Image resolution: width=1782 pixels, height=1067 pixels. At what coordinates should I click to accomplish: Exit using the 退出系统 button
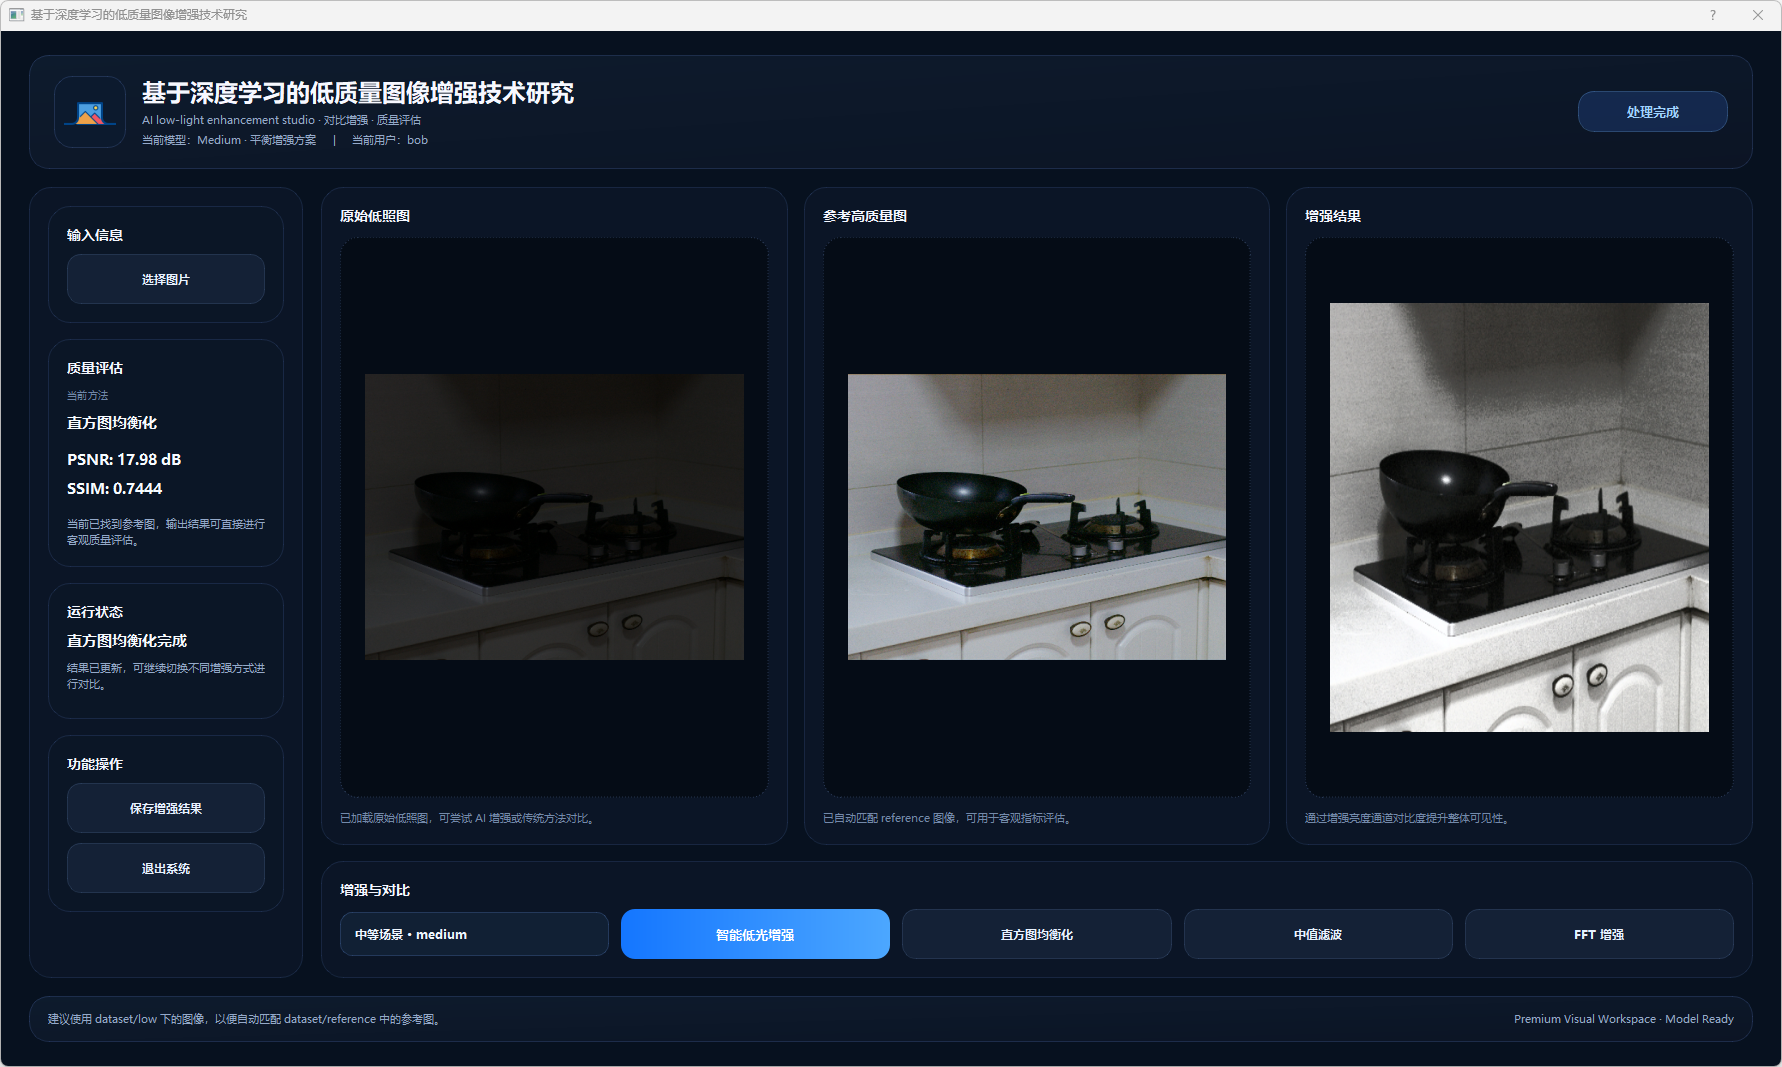[166, 869]
